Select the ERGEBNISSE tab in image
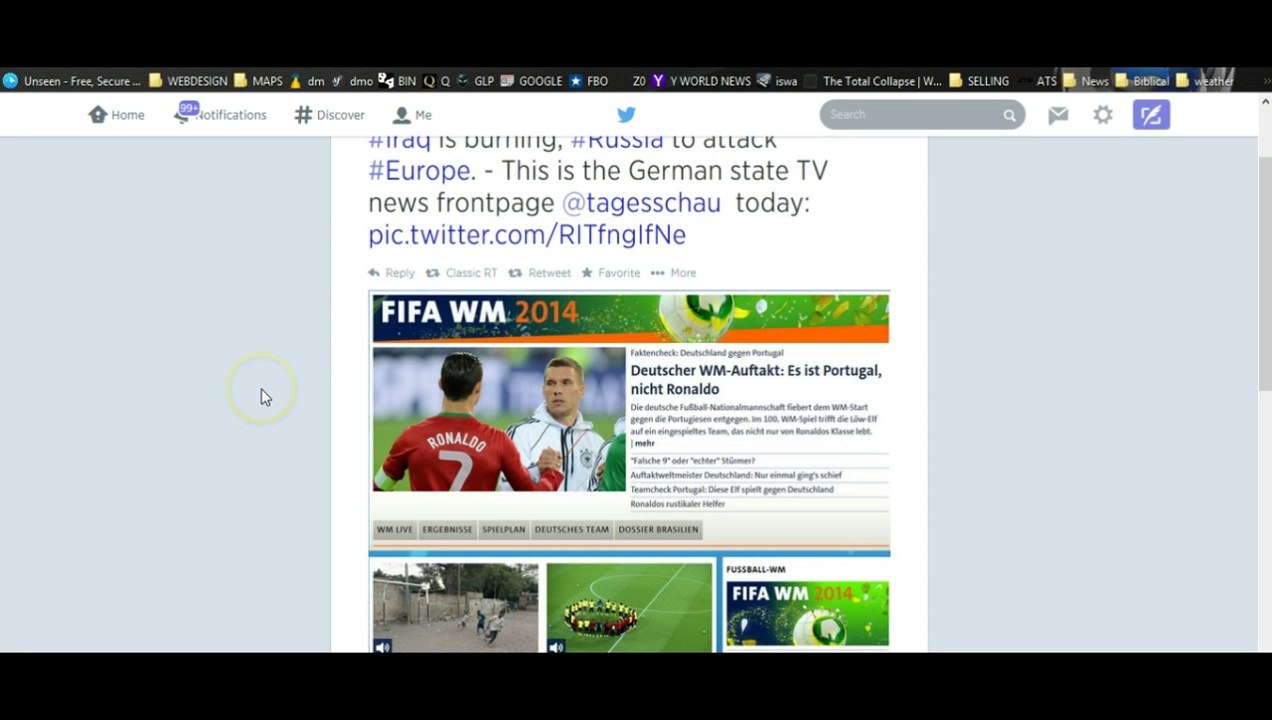1272x720 pixels. (447, 530)
